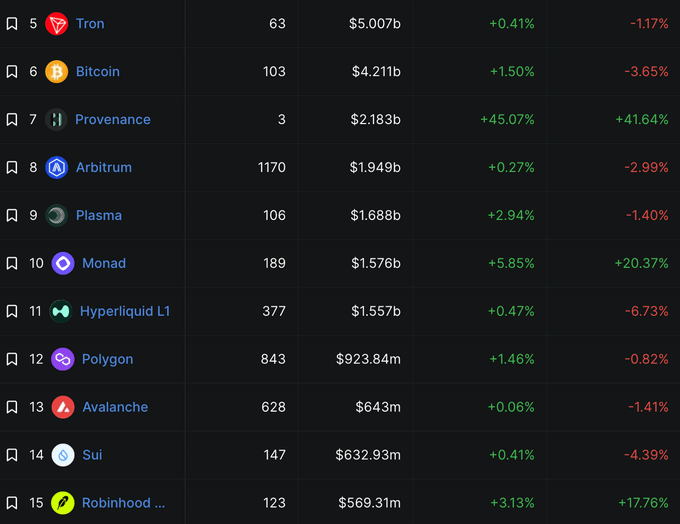The image size is (680, 524).
Task: Select Bitcoin TVL value $4.211b
Action: click(x=376, y=72)
